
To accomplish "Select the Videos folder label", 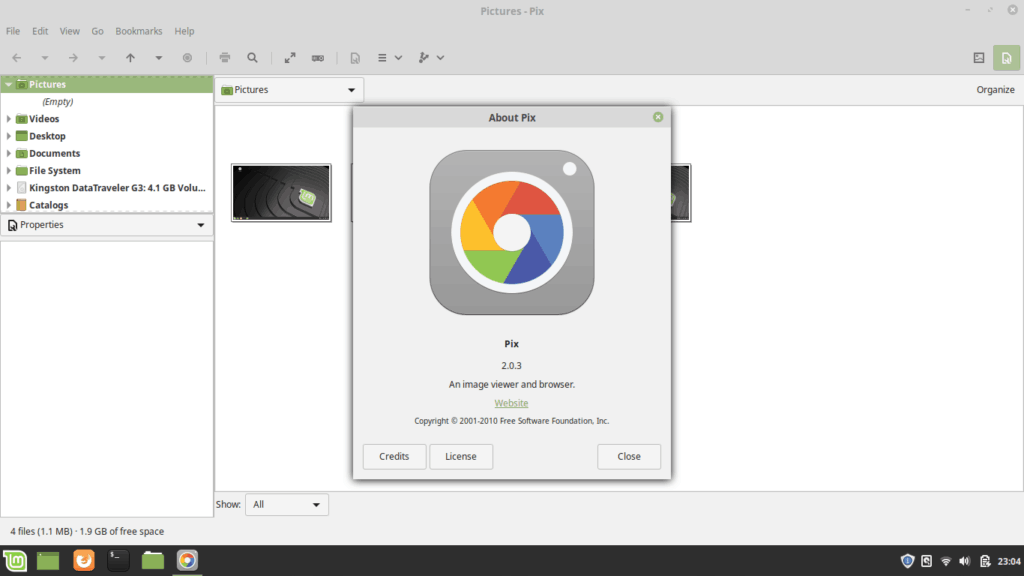I will click(x=44, y=119).
